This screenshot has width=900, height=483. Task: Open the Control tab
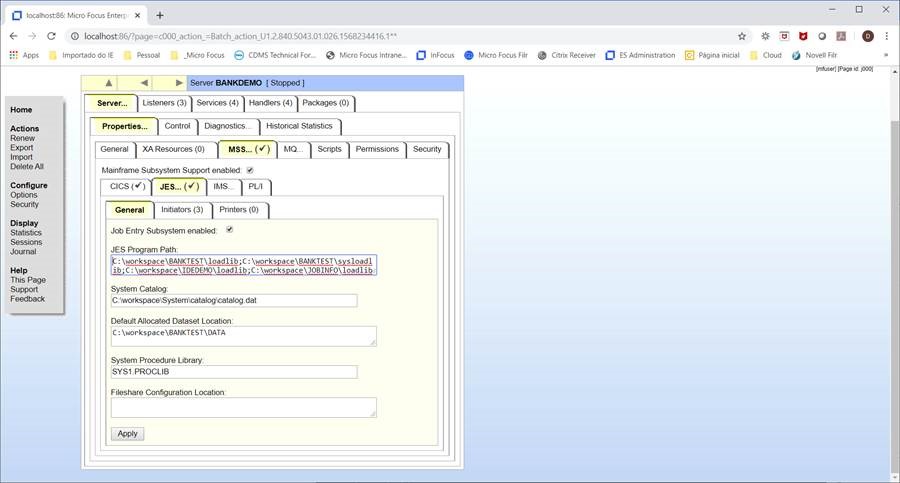(177, 126)
